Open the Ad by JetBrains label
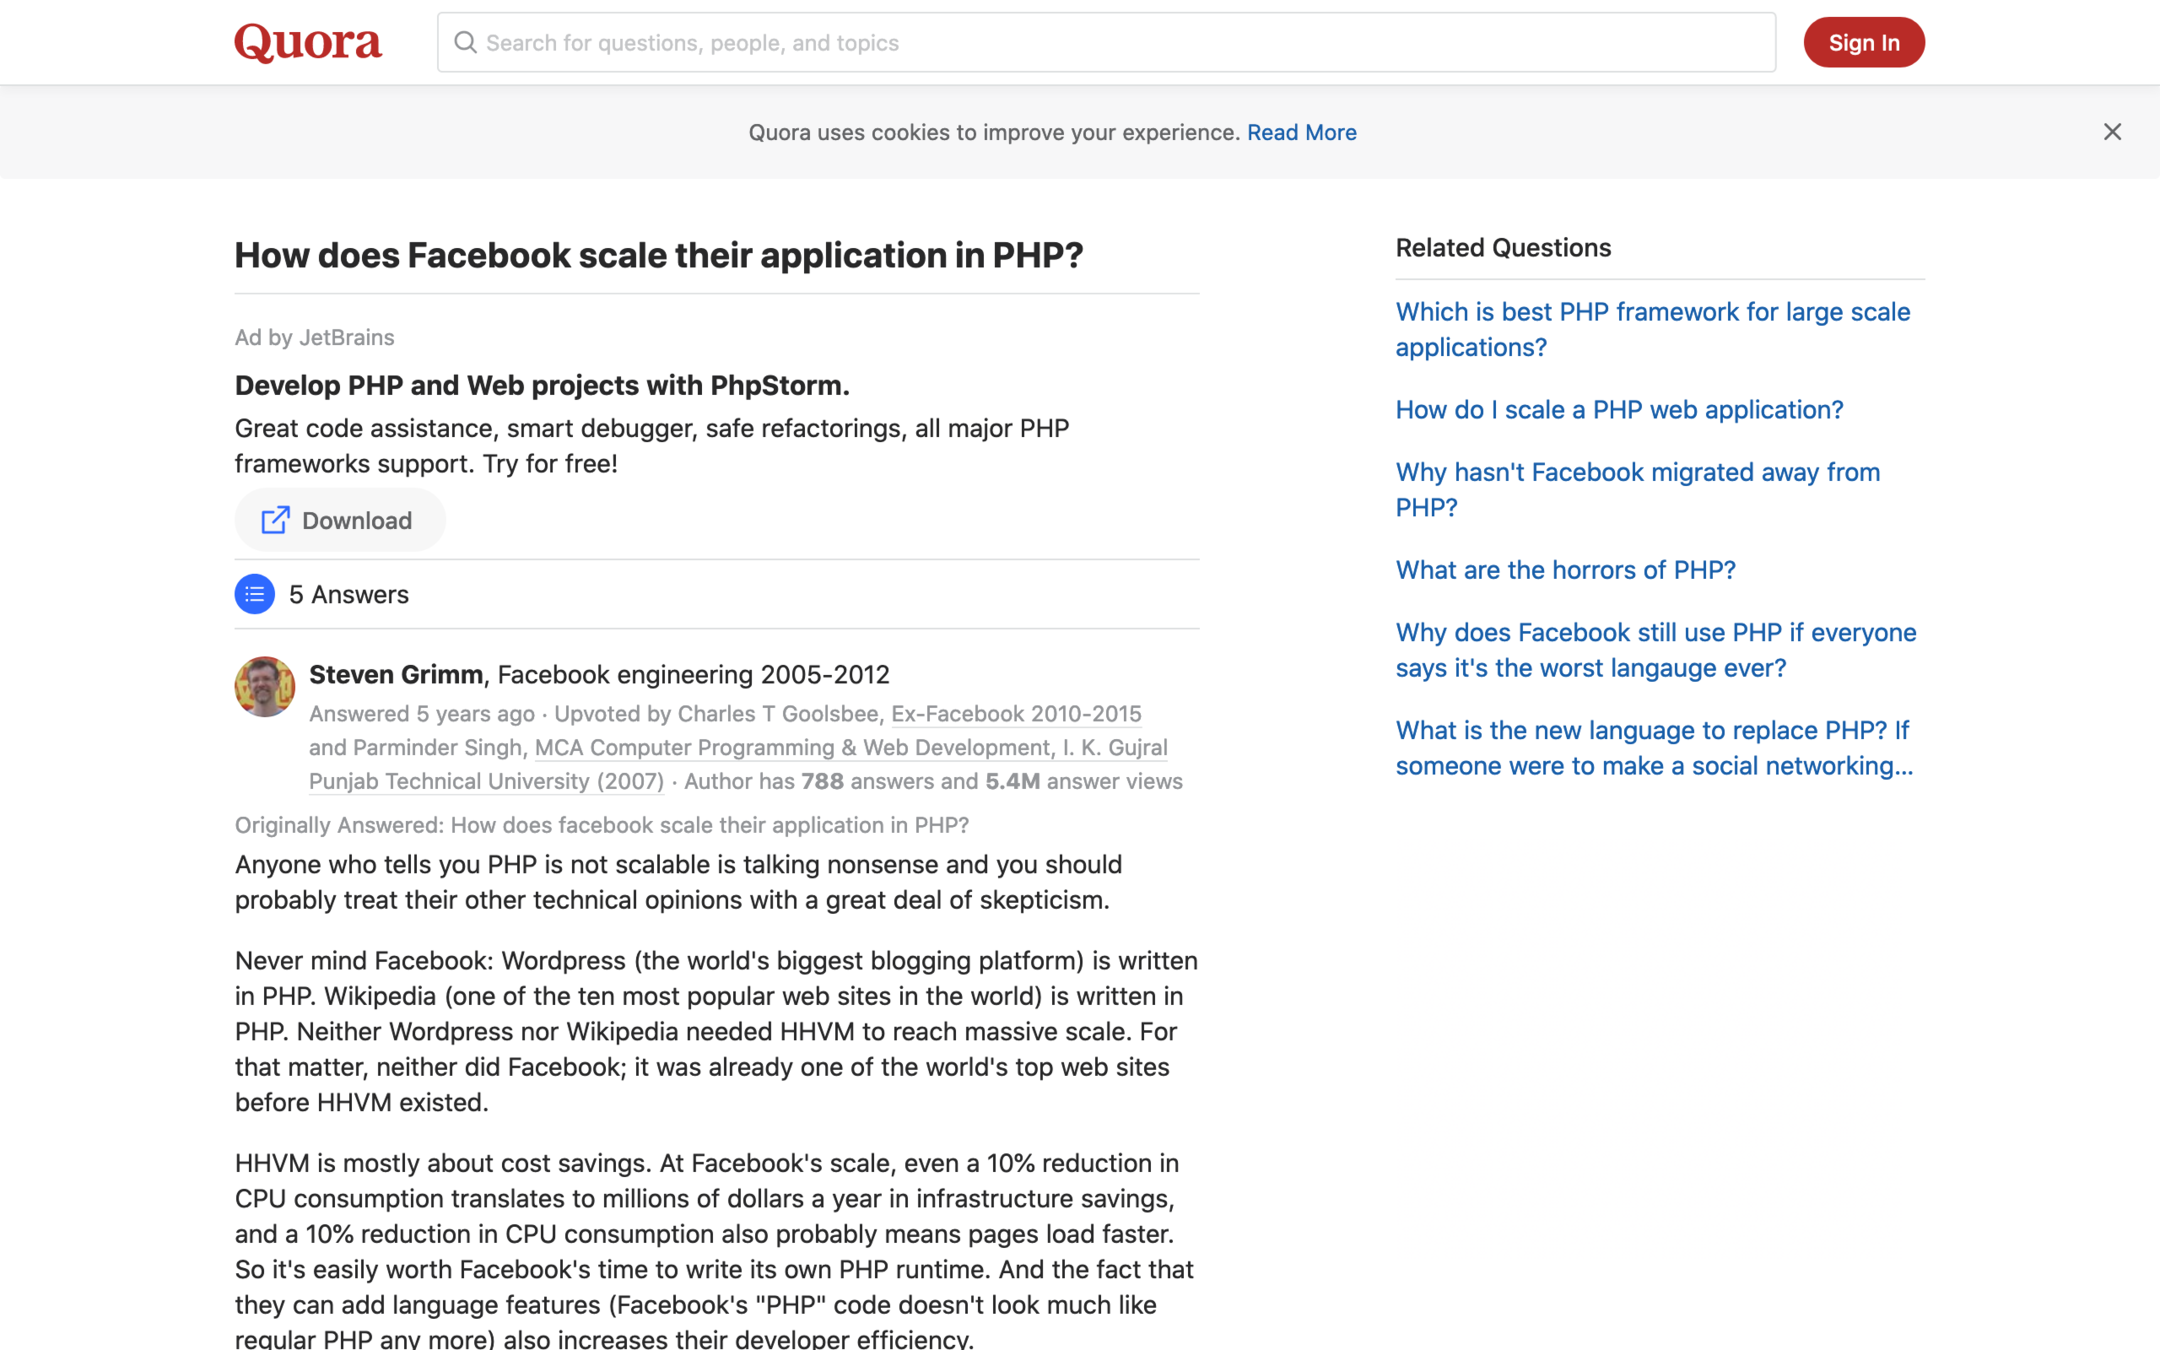The image size is (2160, 1350). [x=314, y=337]
